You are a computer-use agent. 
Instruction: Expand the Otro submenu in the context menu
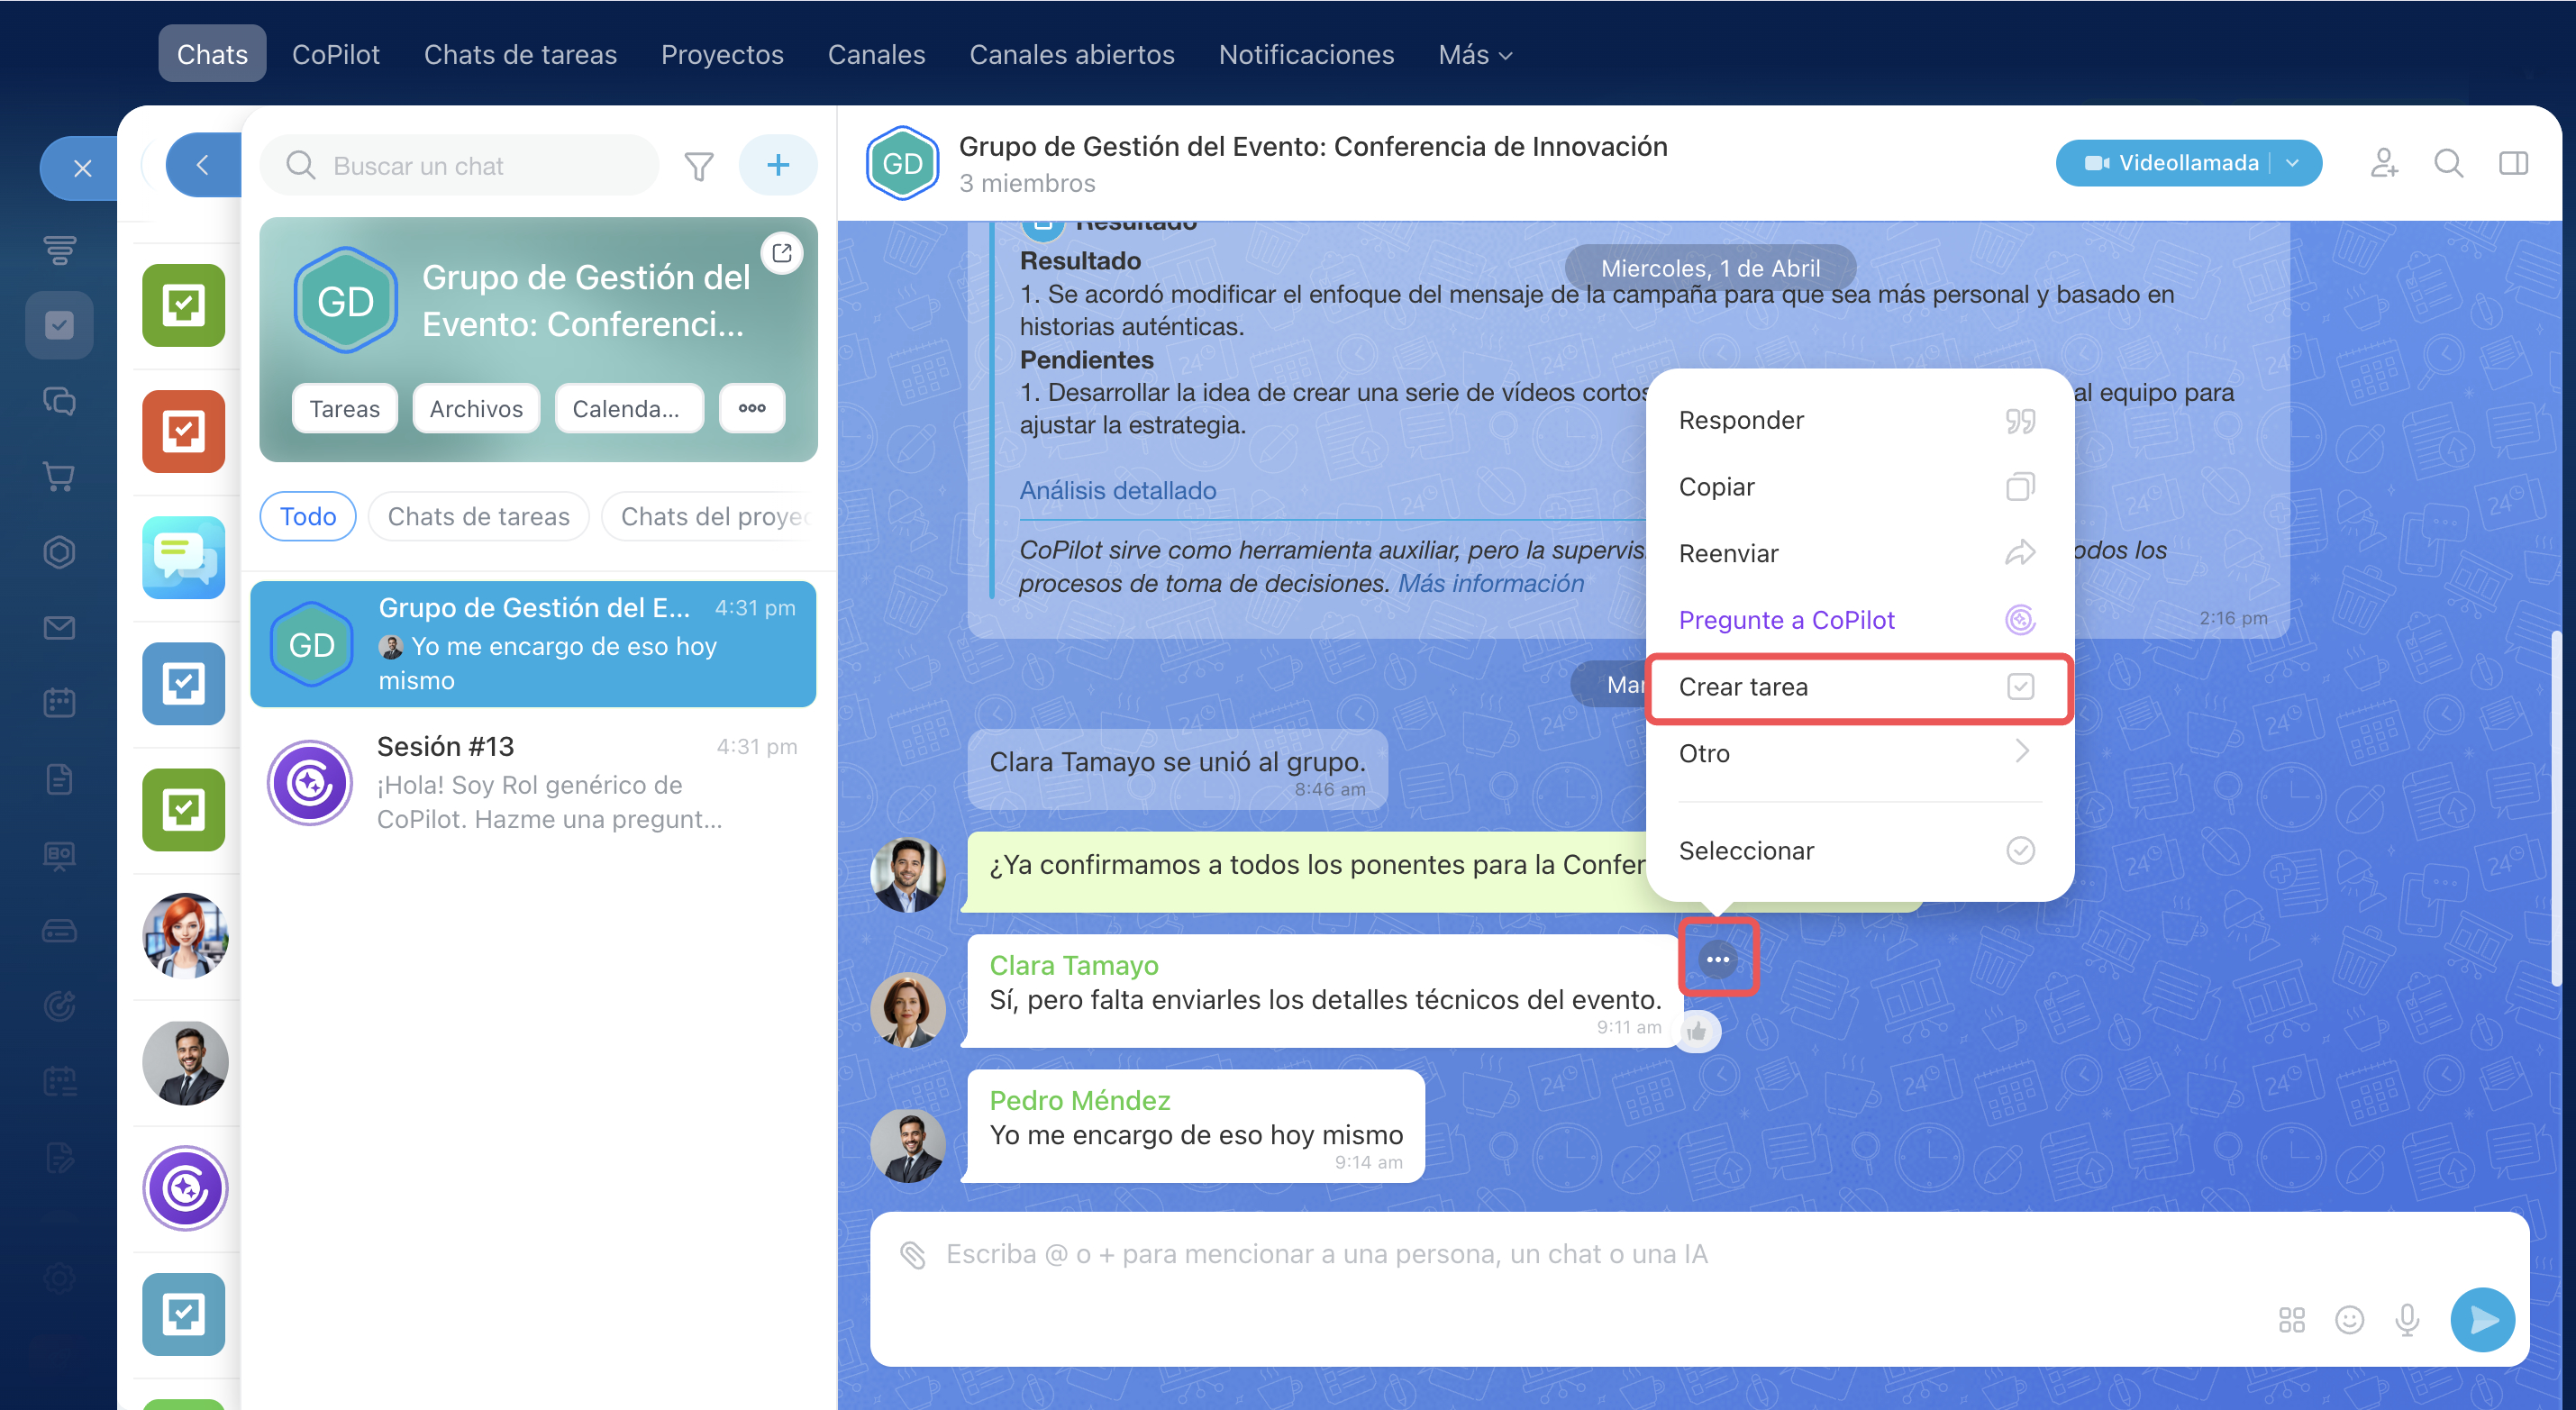1859,753
